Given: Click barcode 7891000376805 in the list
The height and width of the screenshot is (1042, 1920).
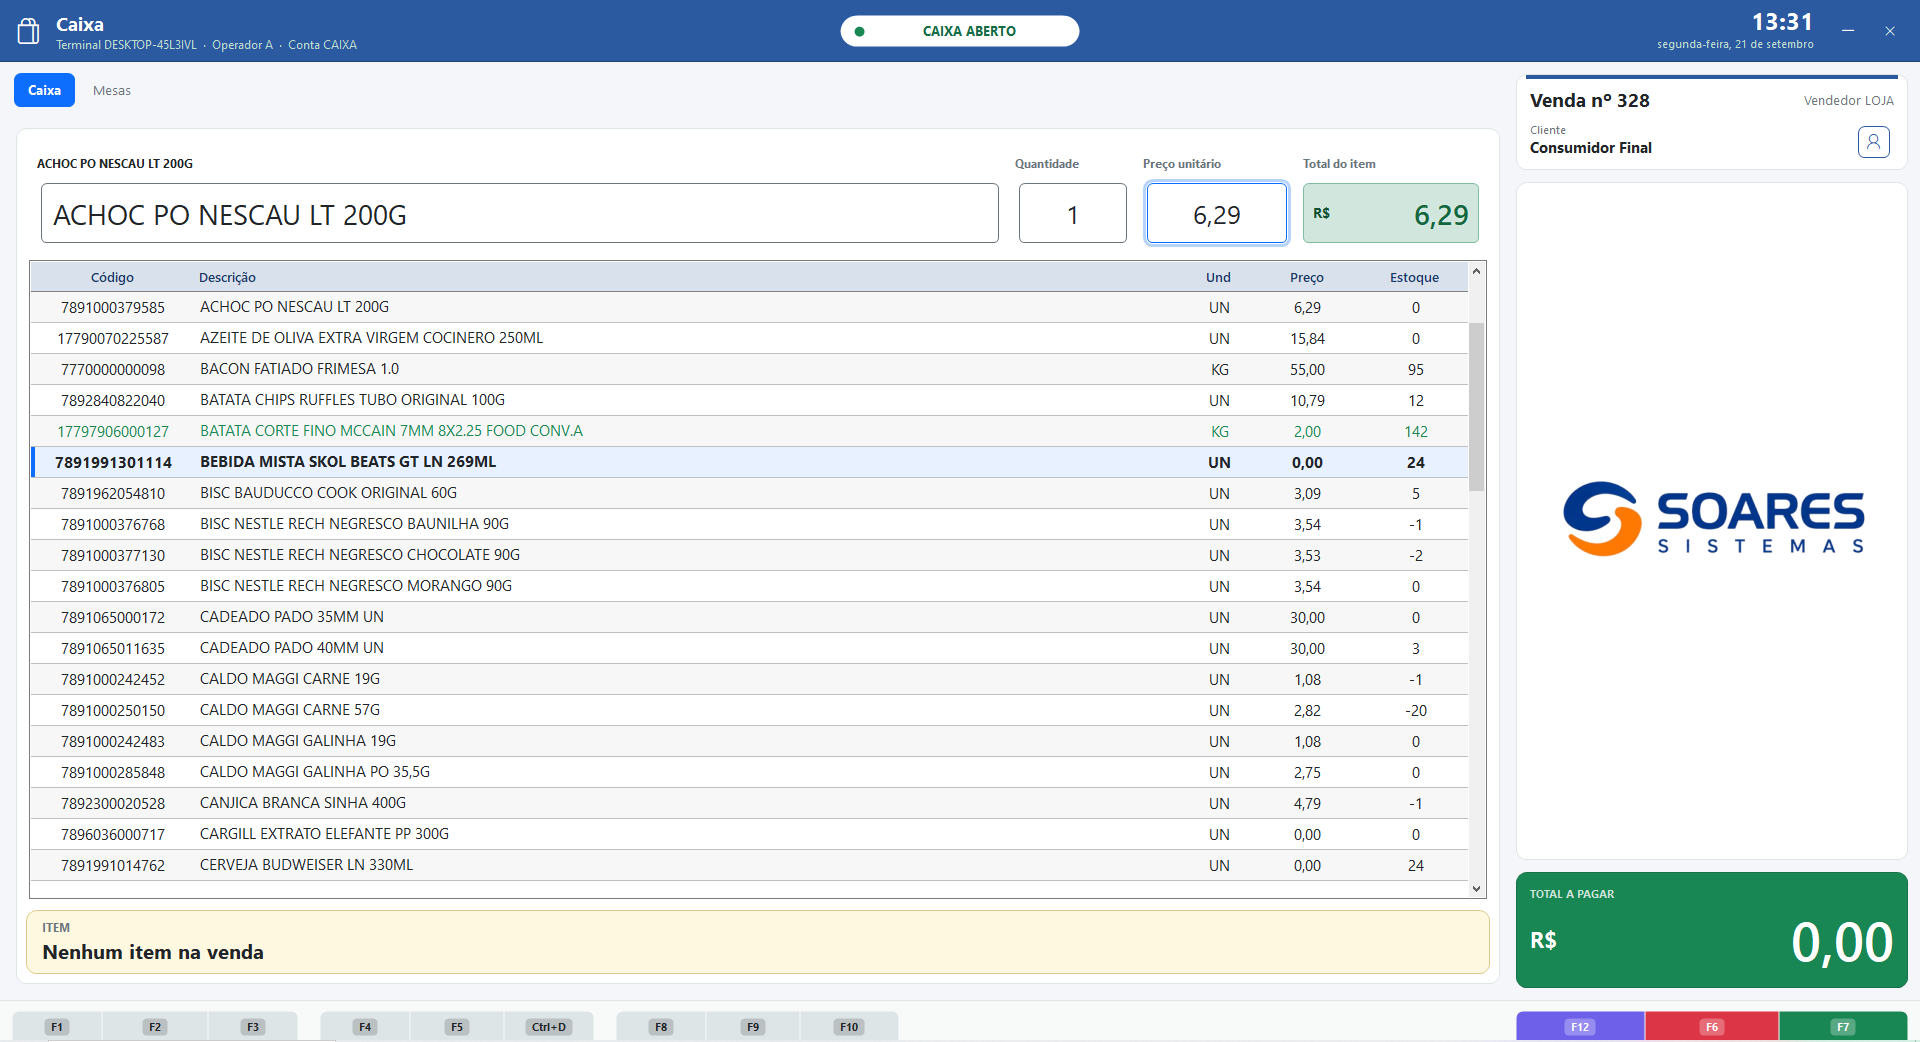Looking at the screenshot, I should pyautogui.click(x=113, y=587).
